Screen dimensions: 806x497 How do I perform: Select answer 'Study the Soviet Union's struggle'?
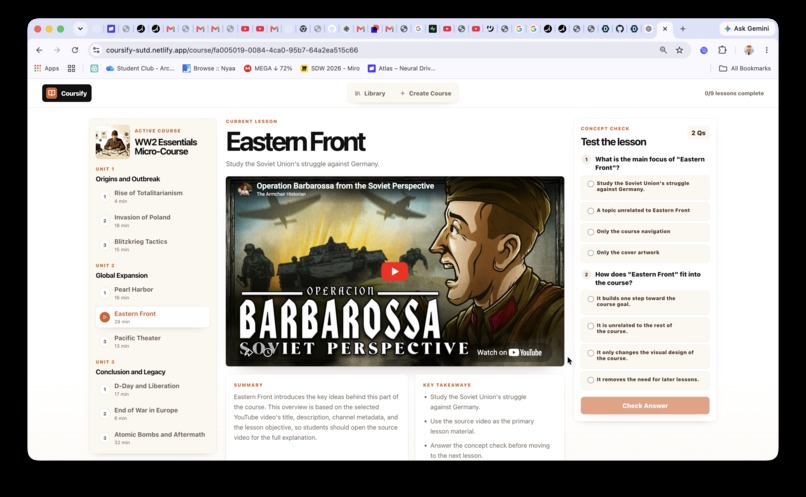click(645, 187)
